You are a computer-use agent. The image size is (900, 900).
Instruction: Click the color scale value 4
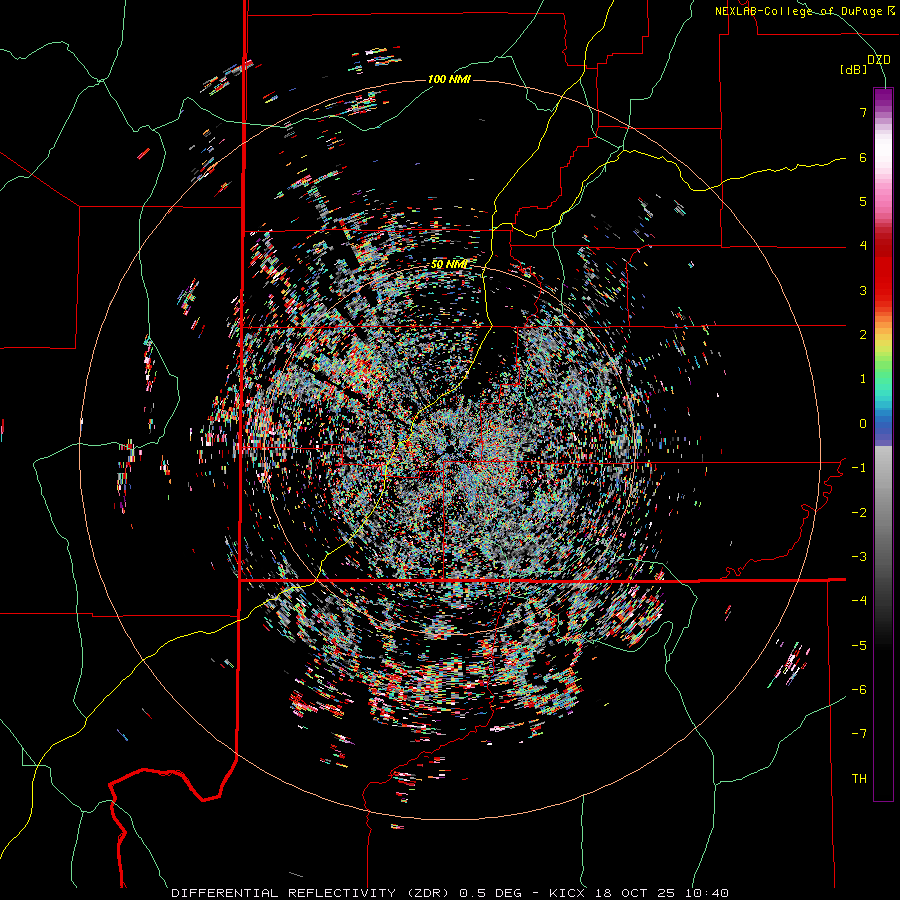(x=863, y=246)
